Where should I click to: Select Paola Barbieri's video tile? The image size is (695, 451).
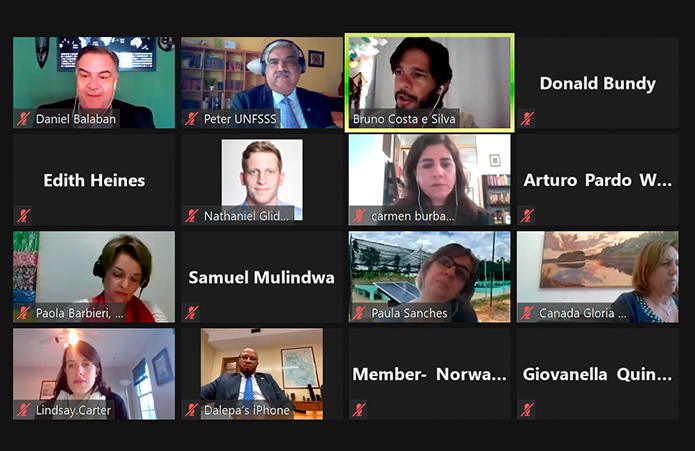point(94,276)
